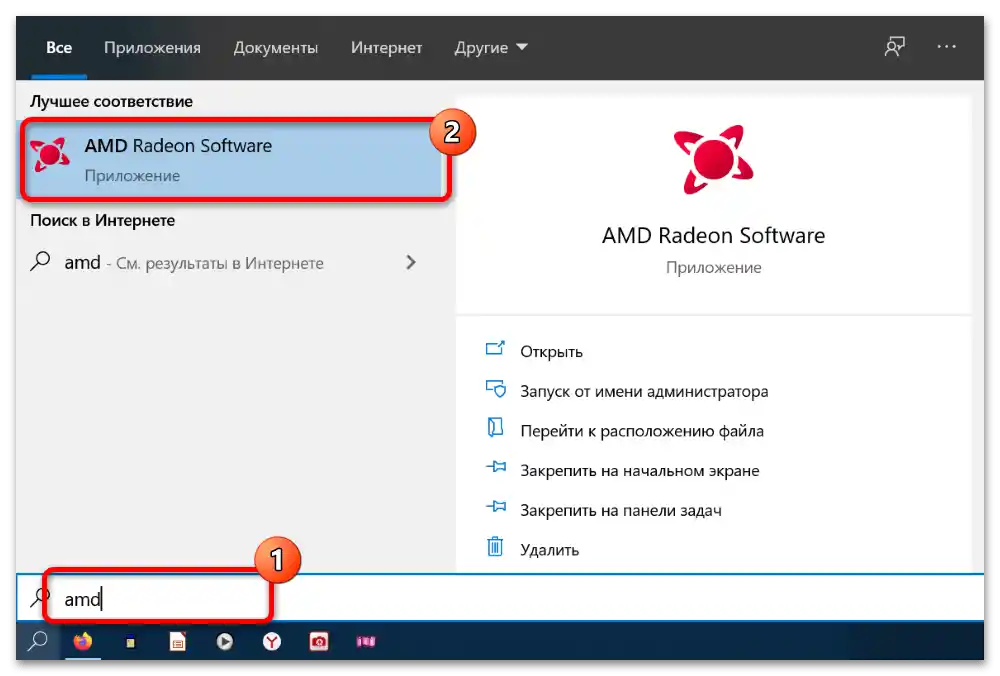Click the Open icon beside Открыть
The width and height of the screenshot is (1000, 676).
[x=495, y=348]
